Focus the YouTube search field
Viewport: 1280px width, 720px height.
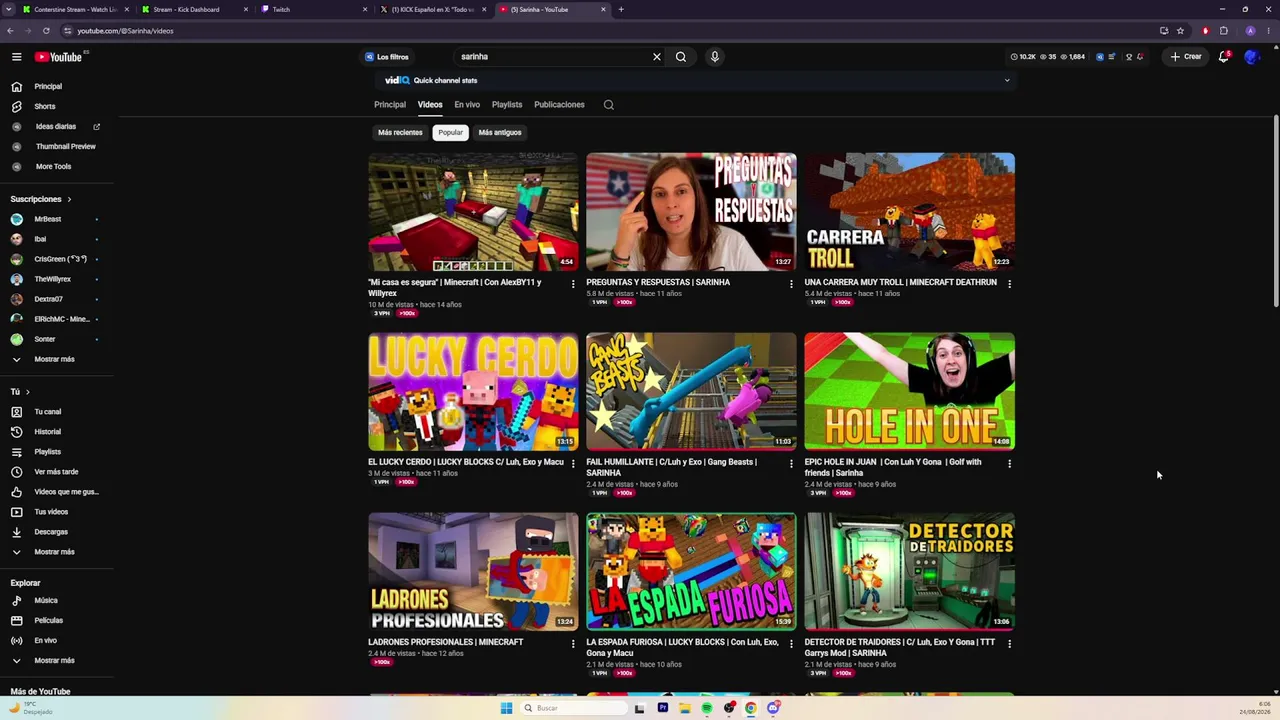click(553, 57)
